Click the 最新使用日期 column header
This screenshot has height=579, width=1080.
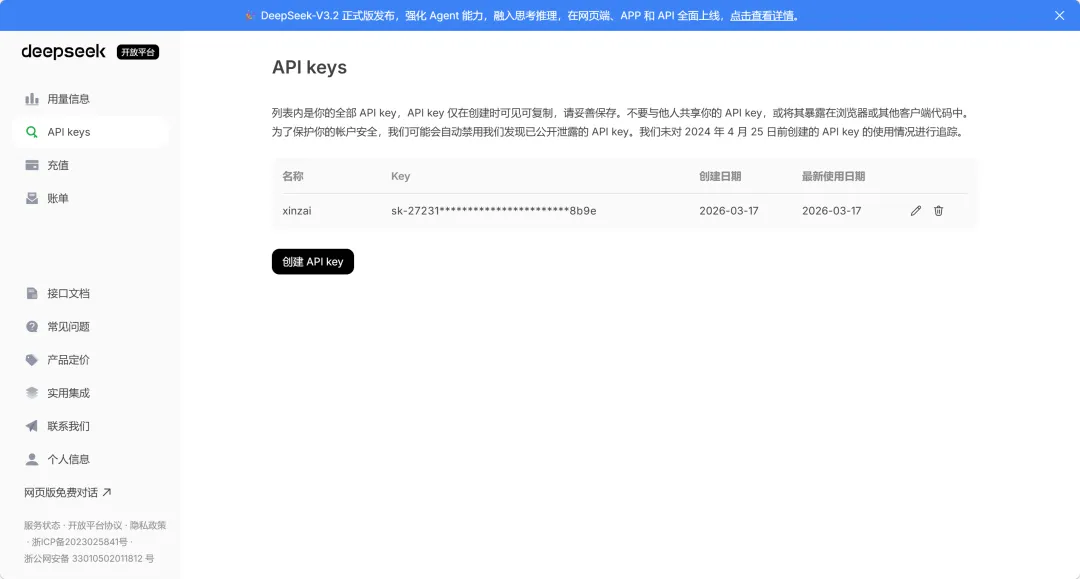coord(833,176)
